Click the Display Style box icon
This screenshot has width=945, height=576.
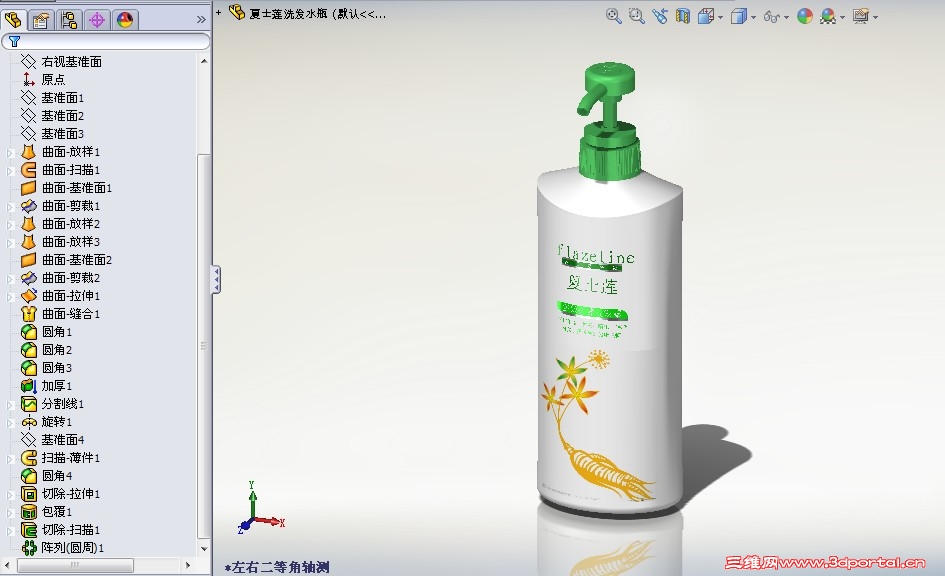[x=738, y=16]
